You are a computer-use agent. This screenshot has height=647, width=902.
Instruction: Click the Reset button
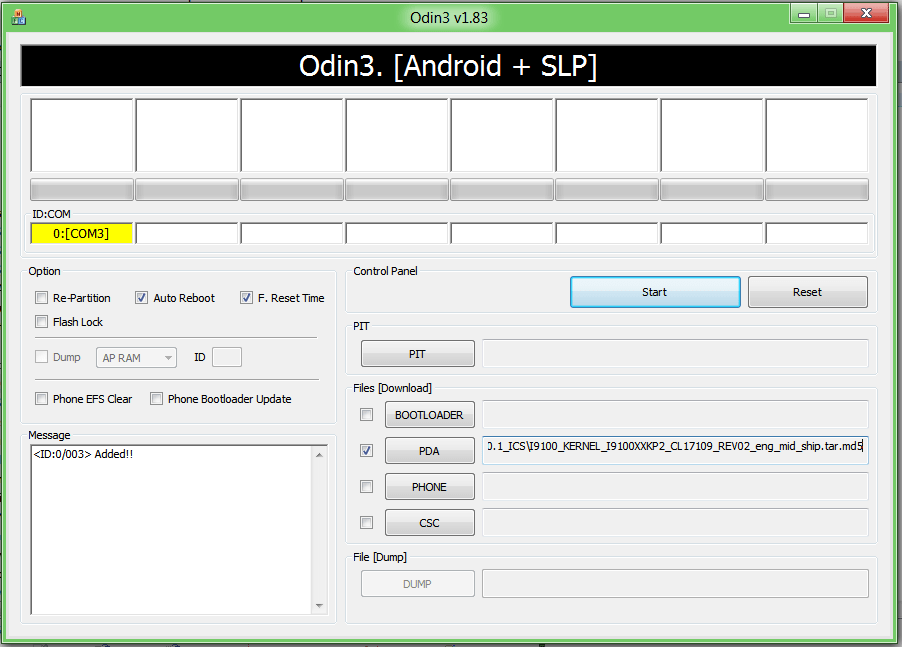[808, 292]
